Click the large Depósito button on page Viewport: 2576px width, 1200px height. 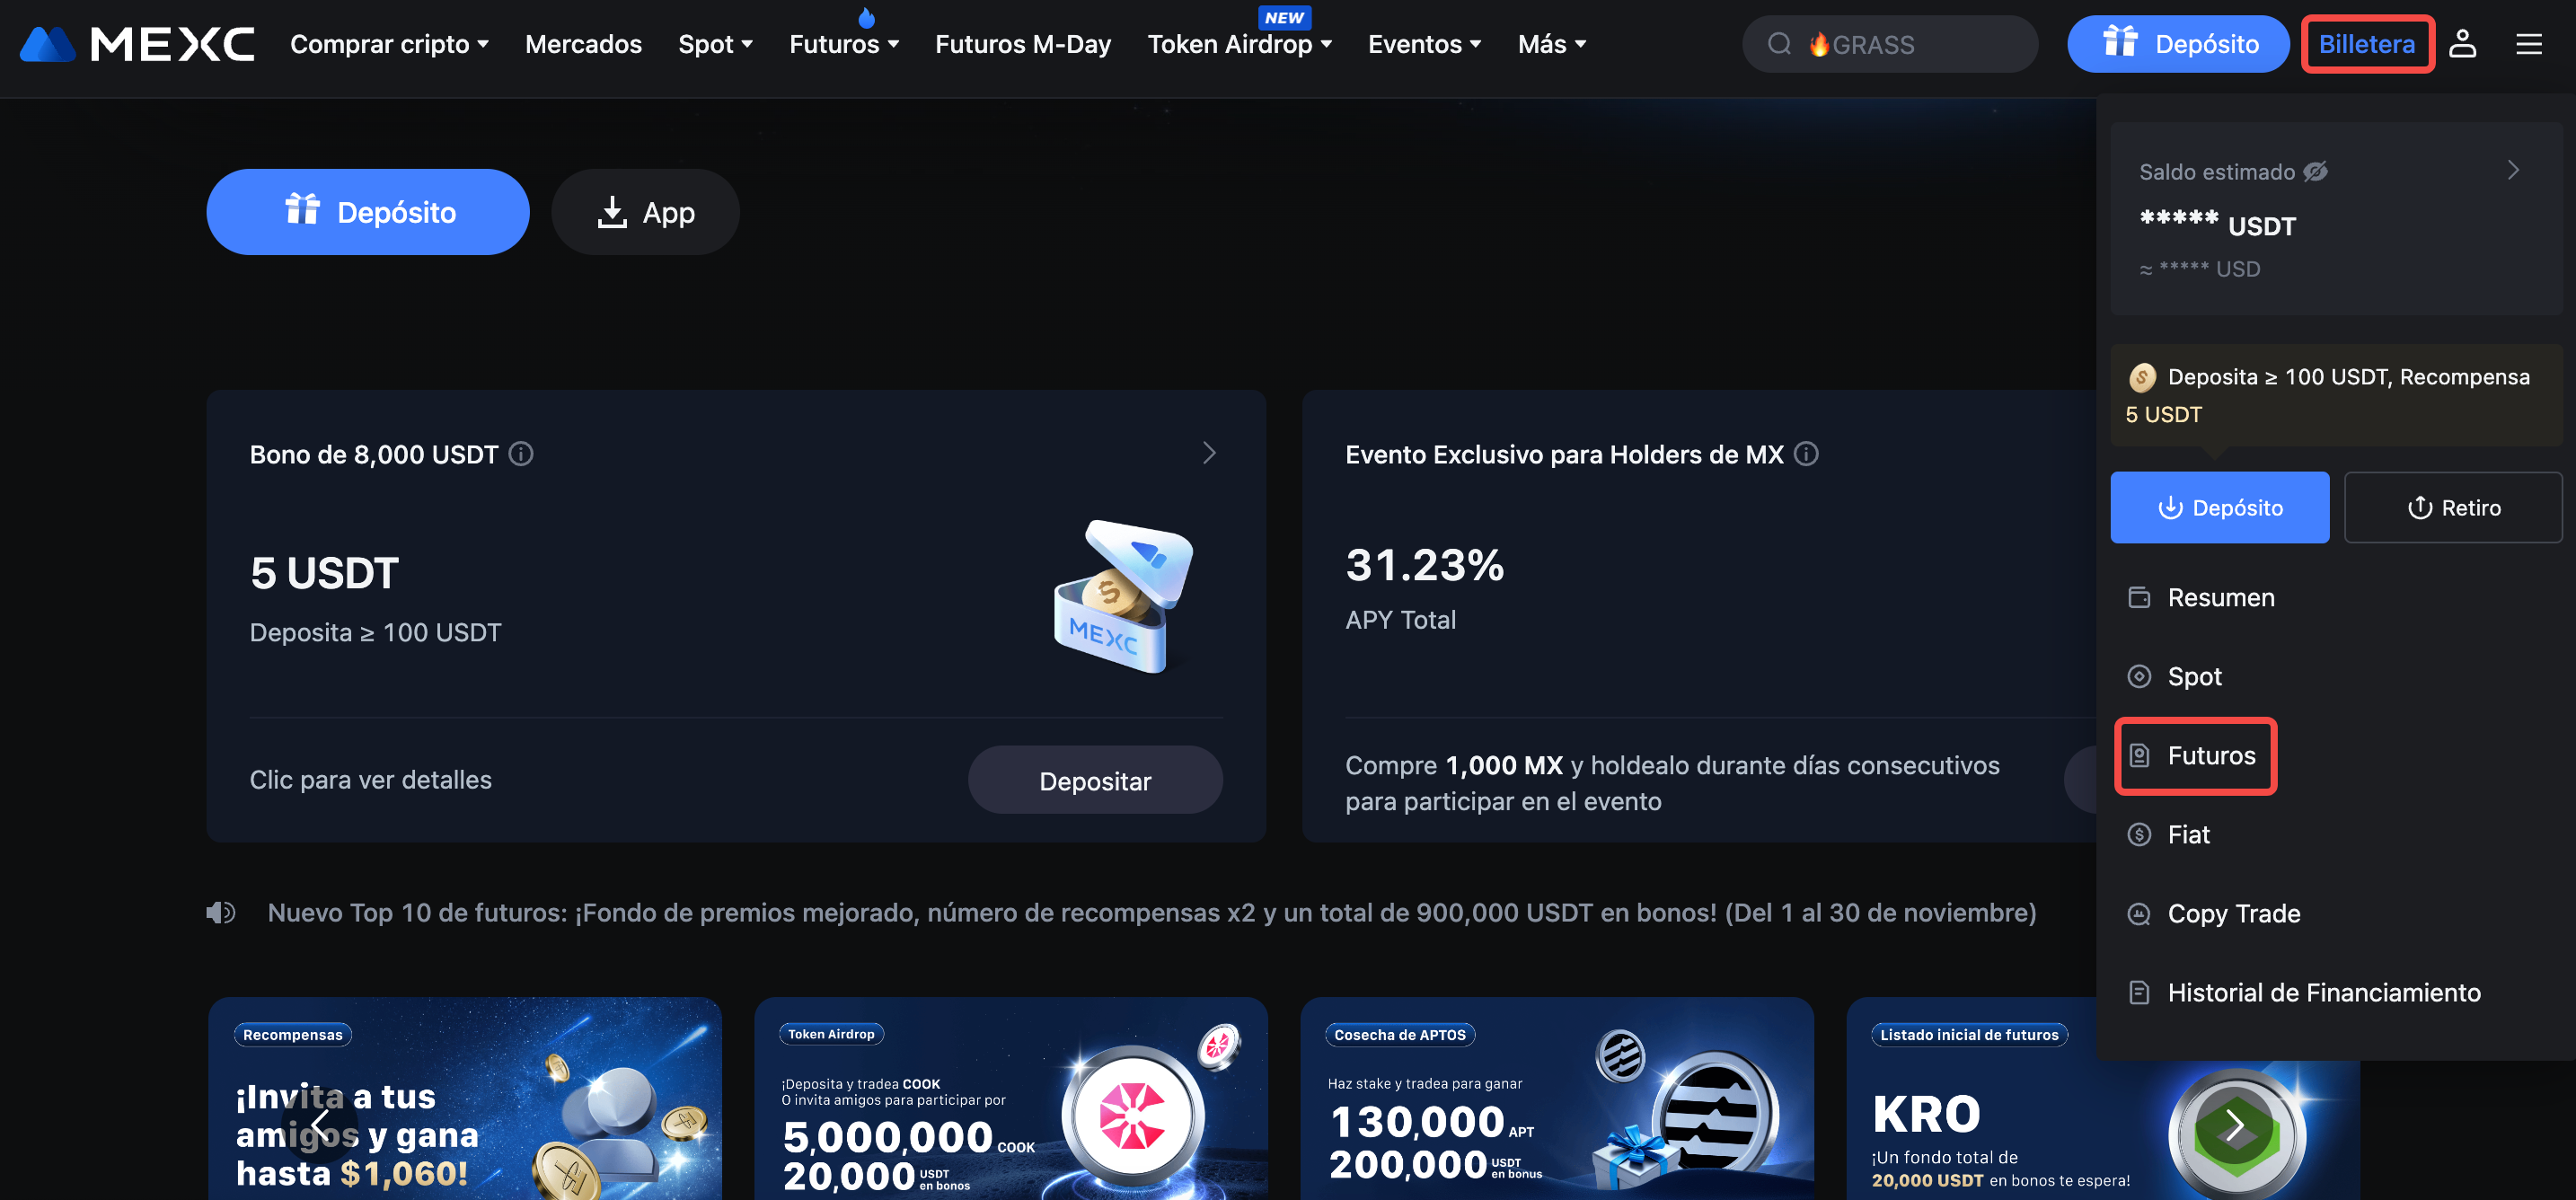click(x=368, y=212)
